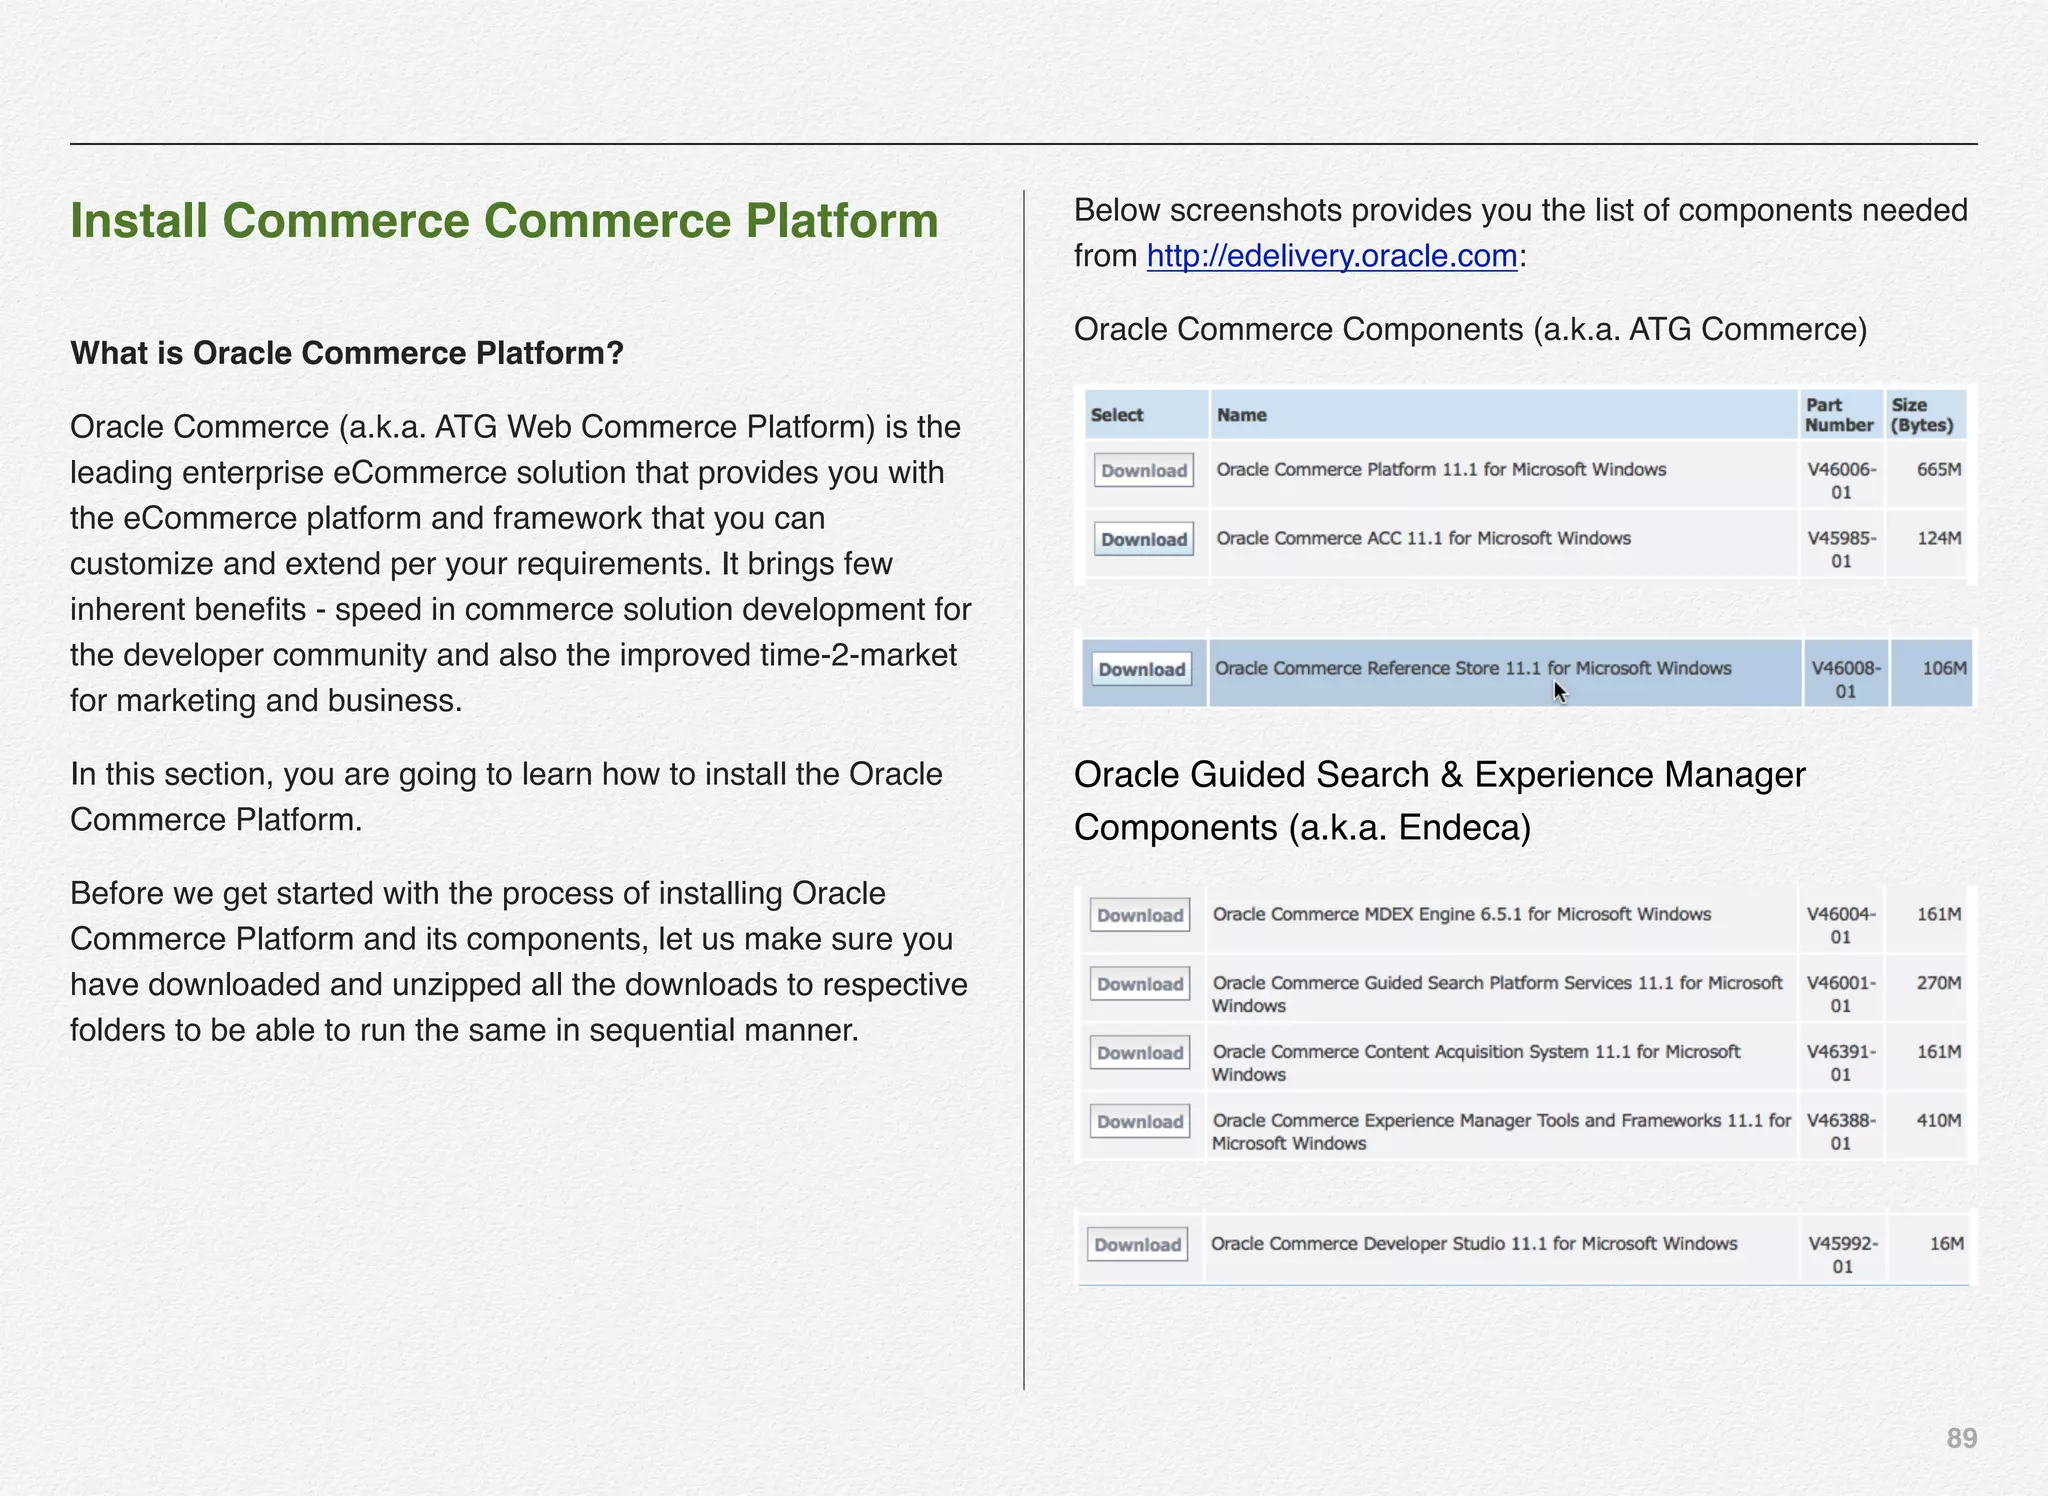The height and width of the screenshot is (1496, 2048).
Task: Click the 16M size value
Action: pyautogui.click(x=1947, y=1243)
